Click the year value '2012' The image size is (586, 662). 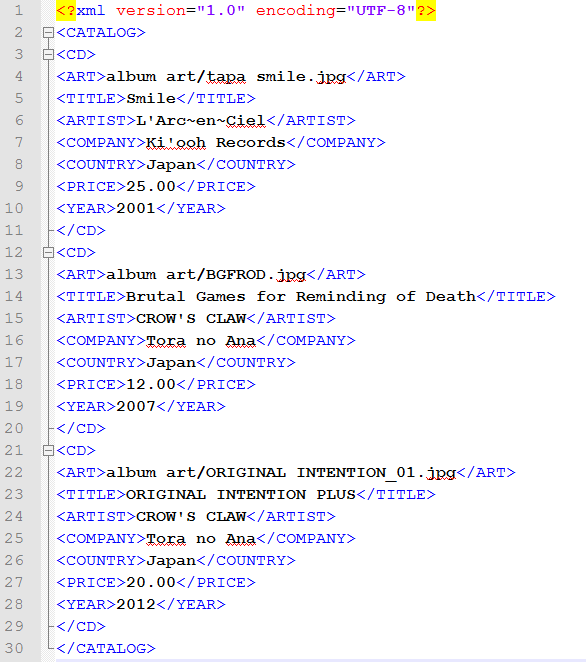click(136, 605)
